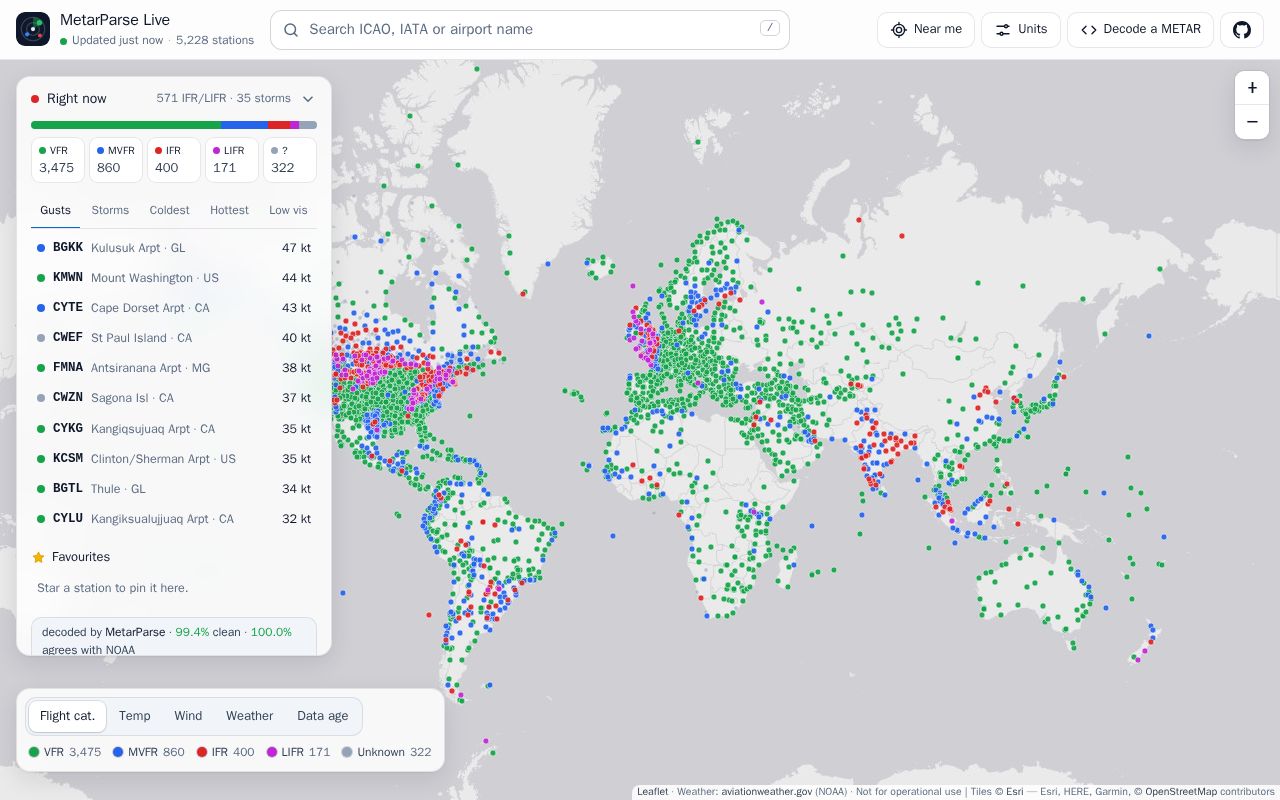Open CYKG Kangiqsujuaq Arpt row
1280x800 pixels.
(x=174, y=429)
